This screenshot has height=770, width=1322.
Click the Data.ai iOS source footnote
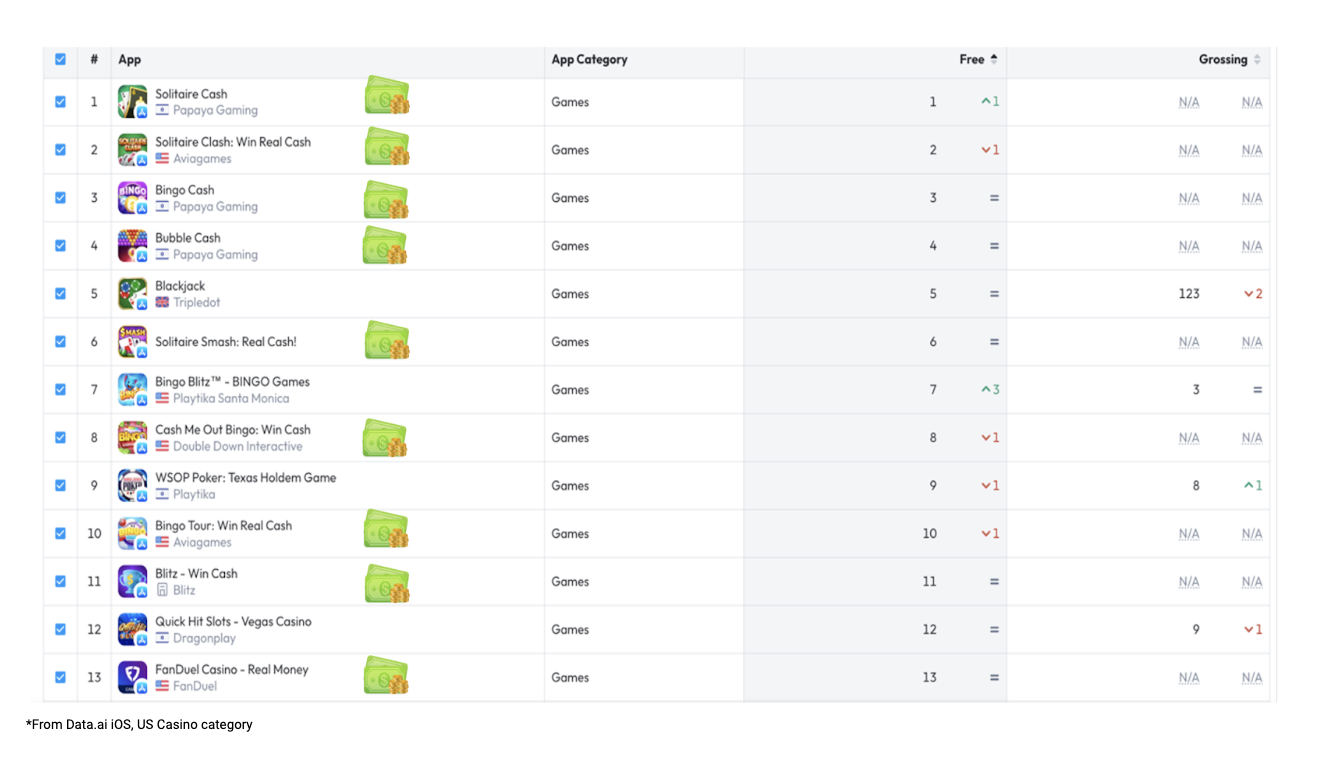click(x=139, y=724)
